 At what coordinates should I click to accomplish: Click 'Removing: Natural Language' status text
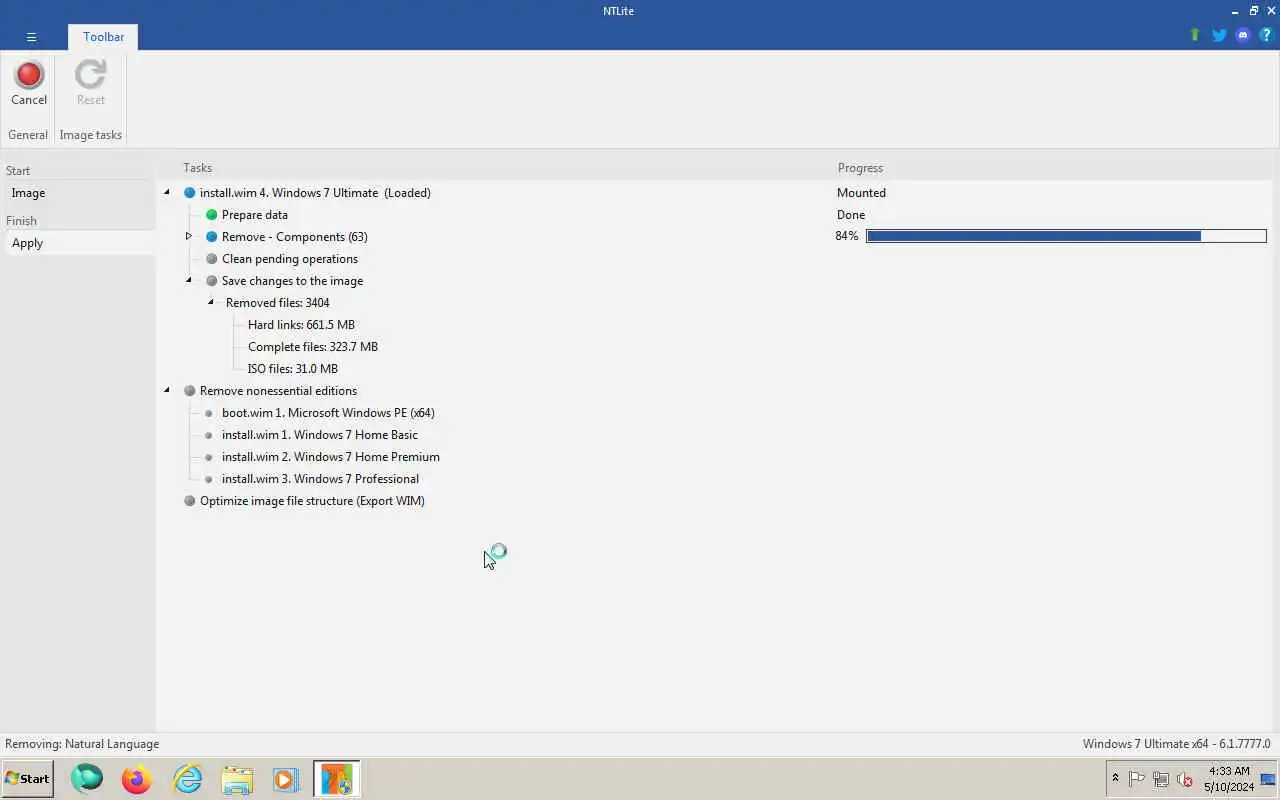(82, 744)
